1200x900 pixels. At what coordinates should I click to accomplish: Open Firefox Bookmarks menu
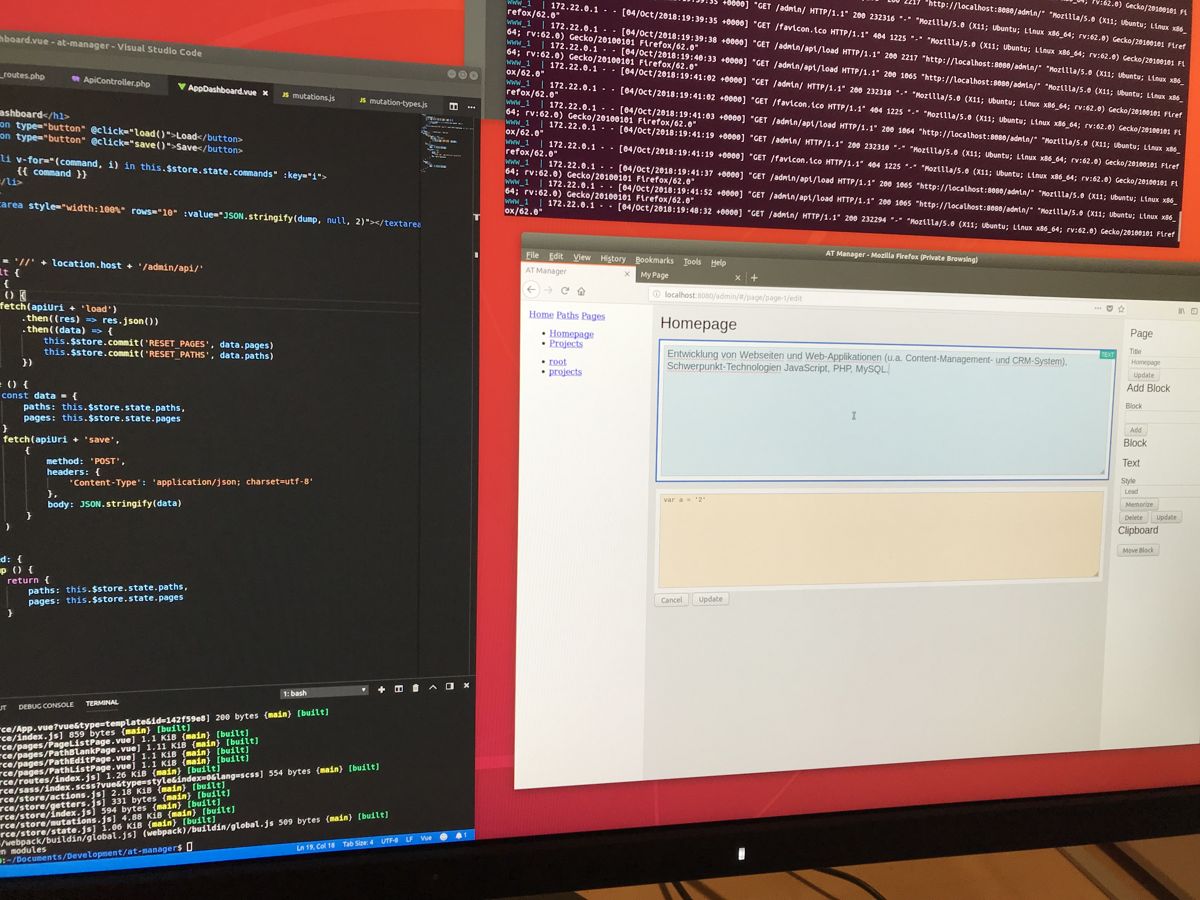tap(654, 260)
